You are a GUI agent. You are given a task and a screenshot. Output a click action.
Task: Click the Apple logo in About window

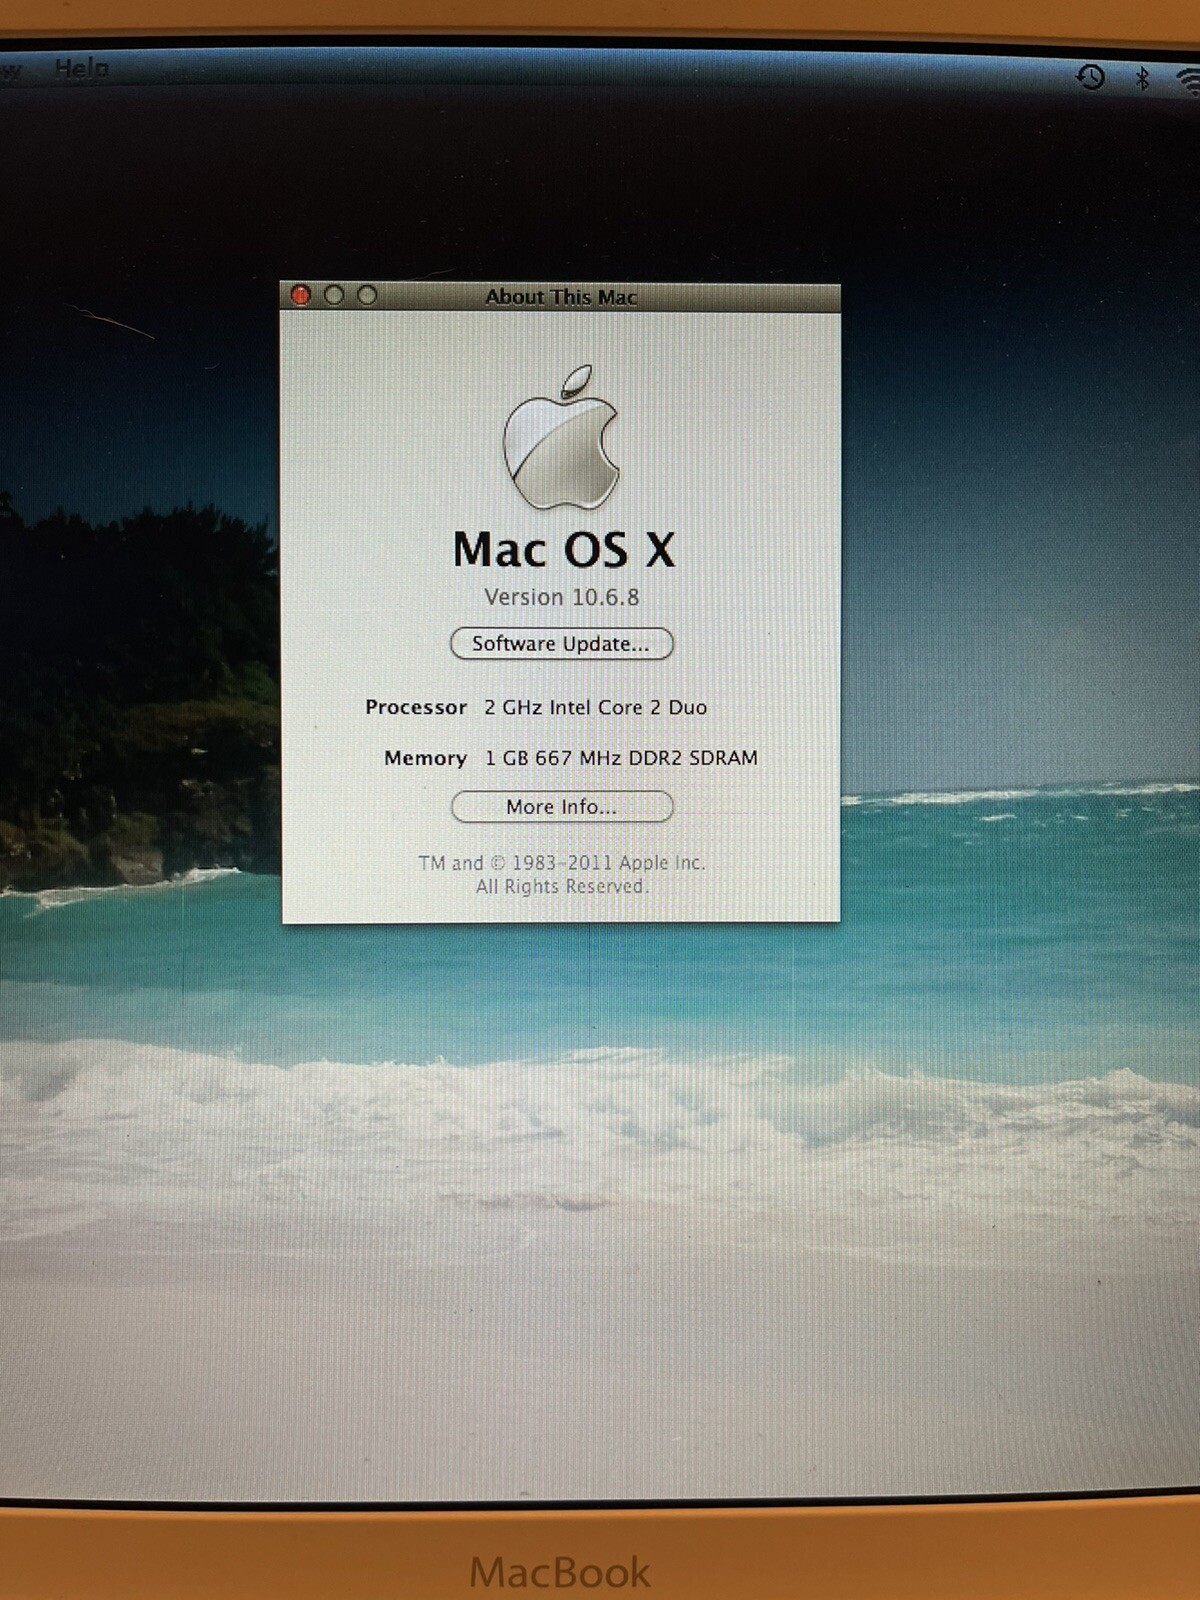561,437
